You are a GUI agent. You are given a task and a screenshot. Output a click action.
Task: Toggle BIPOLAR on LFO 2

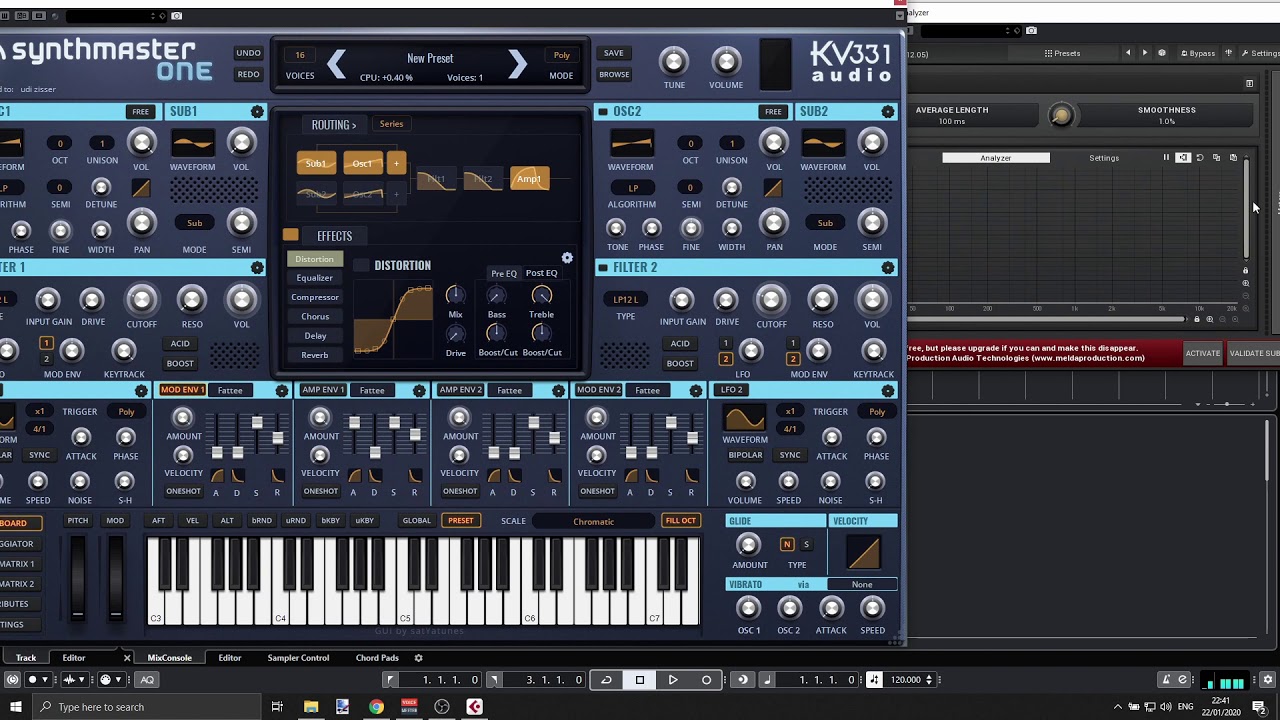click(745, 455)
